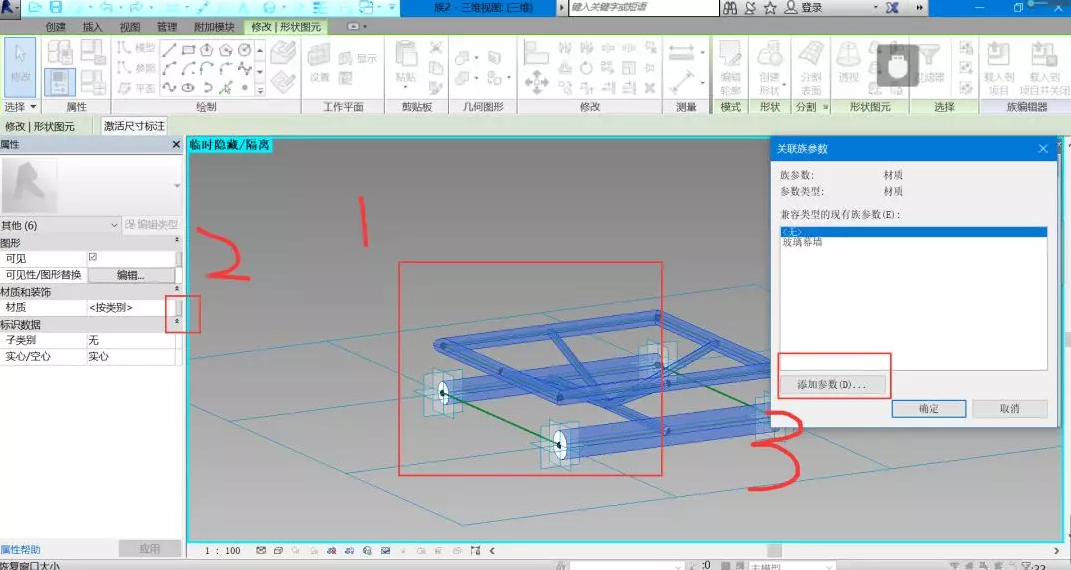The image size is (1071, 570).
Task: Switch to the Create (创建) ribbon tab
Action: pos(55,27)
